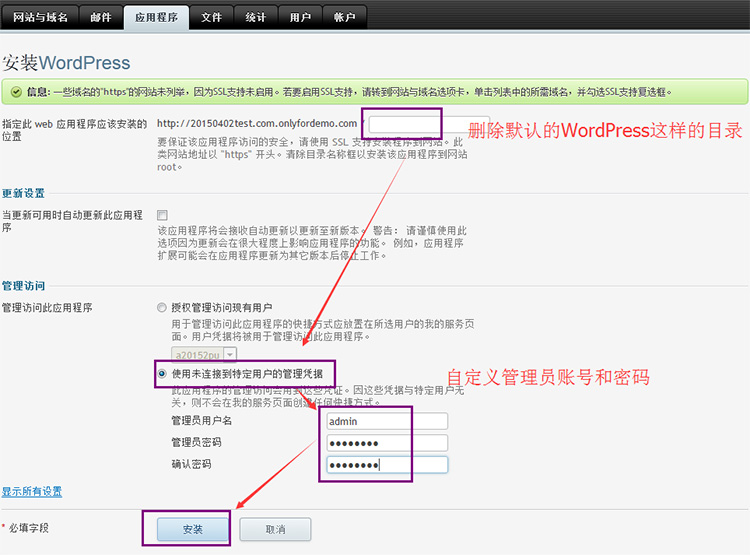Go to the 统计 tab

click(x=255, y=17)
